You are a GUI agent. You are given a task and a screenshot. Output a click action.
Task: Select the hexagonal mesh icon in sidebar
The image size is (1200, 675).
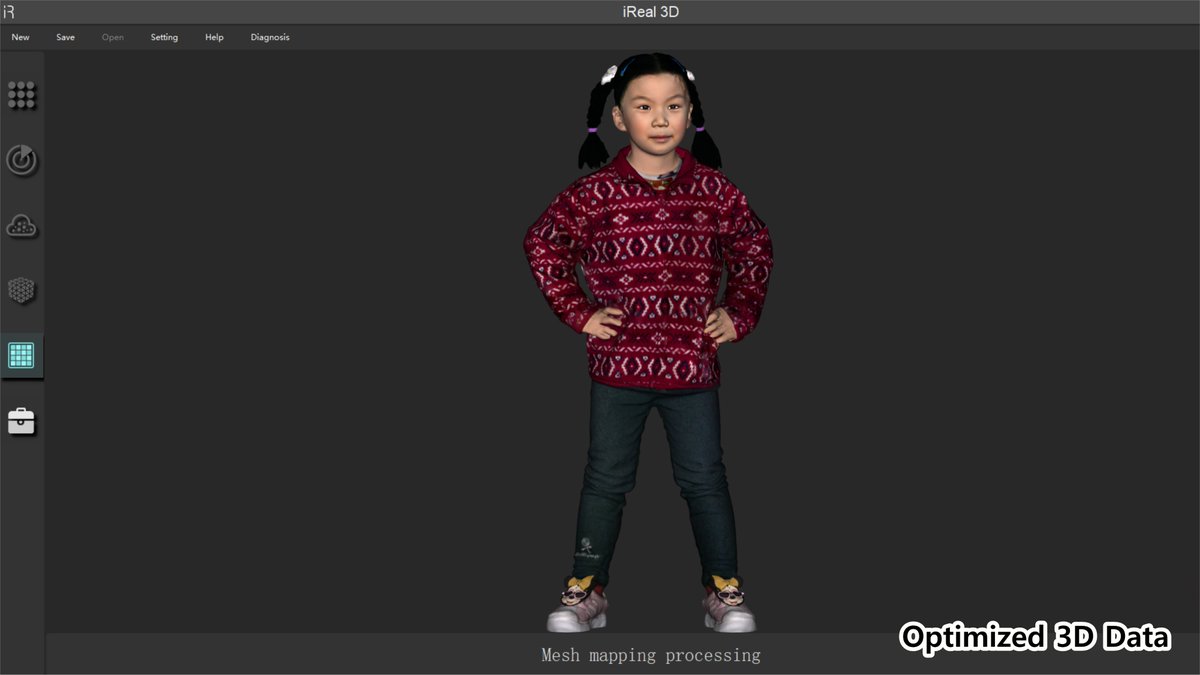22,291
